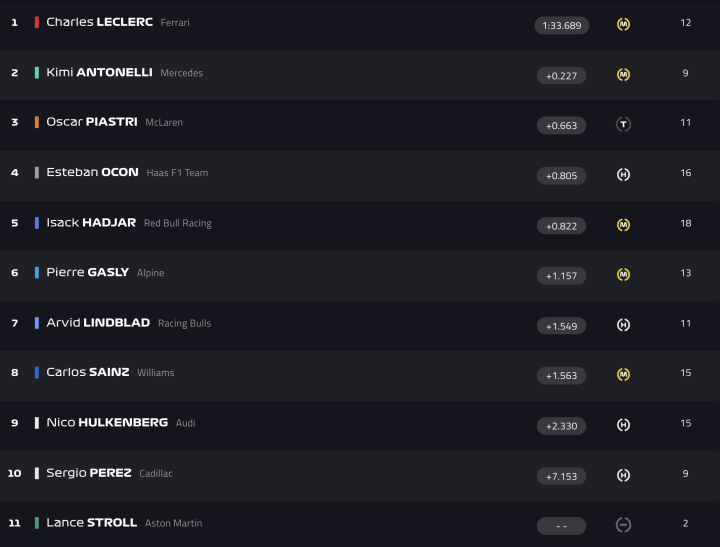Click the medium tyre icon in Leclerc's row
The image size is (720, 547).
click(x=623, y=24)
